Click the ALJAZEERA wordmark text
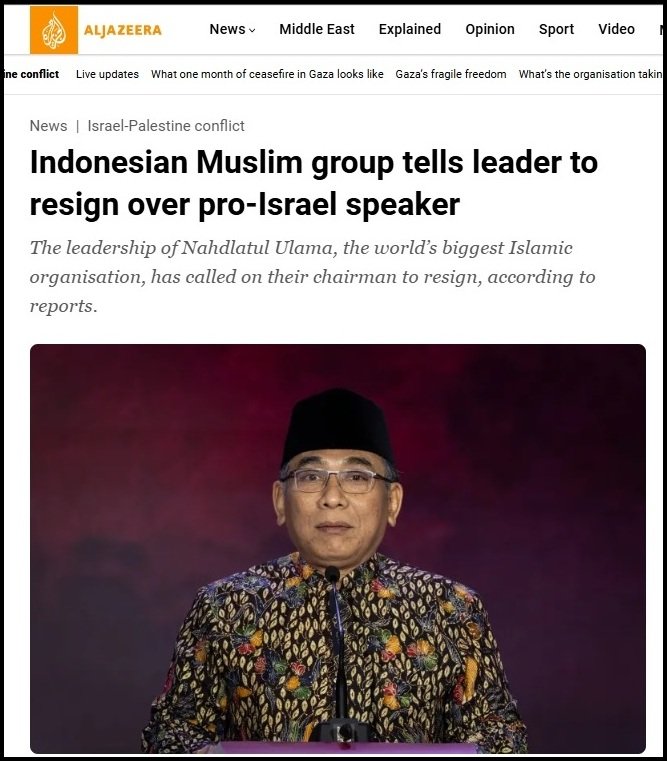Image resolution: width=667 pixels, height=761 pixels. click(122, 30)
